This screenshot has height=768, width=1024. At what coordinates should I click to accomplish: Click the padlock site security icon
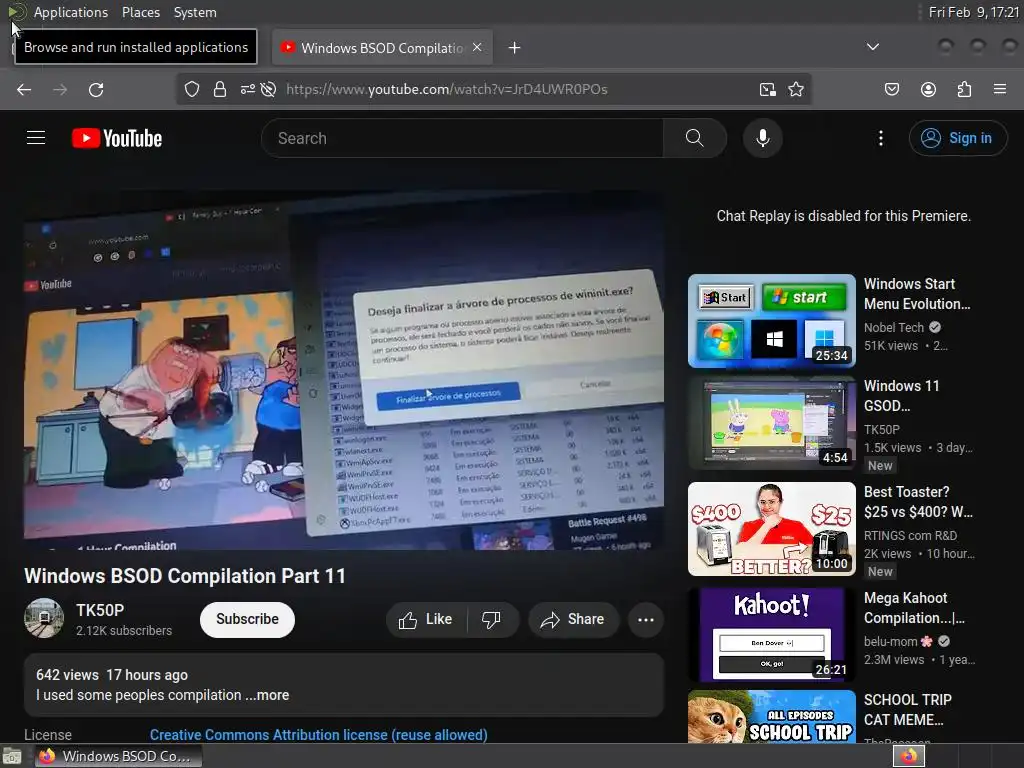(x=219, y=89)
